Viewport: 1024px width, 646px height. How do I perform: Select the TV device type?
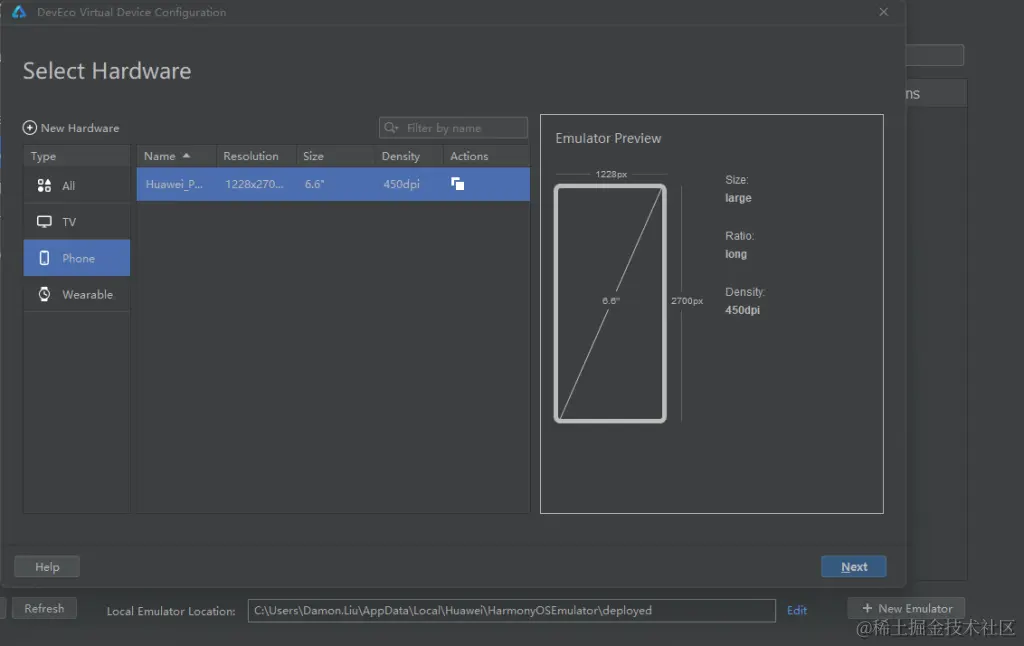tap(77, 221)
